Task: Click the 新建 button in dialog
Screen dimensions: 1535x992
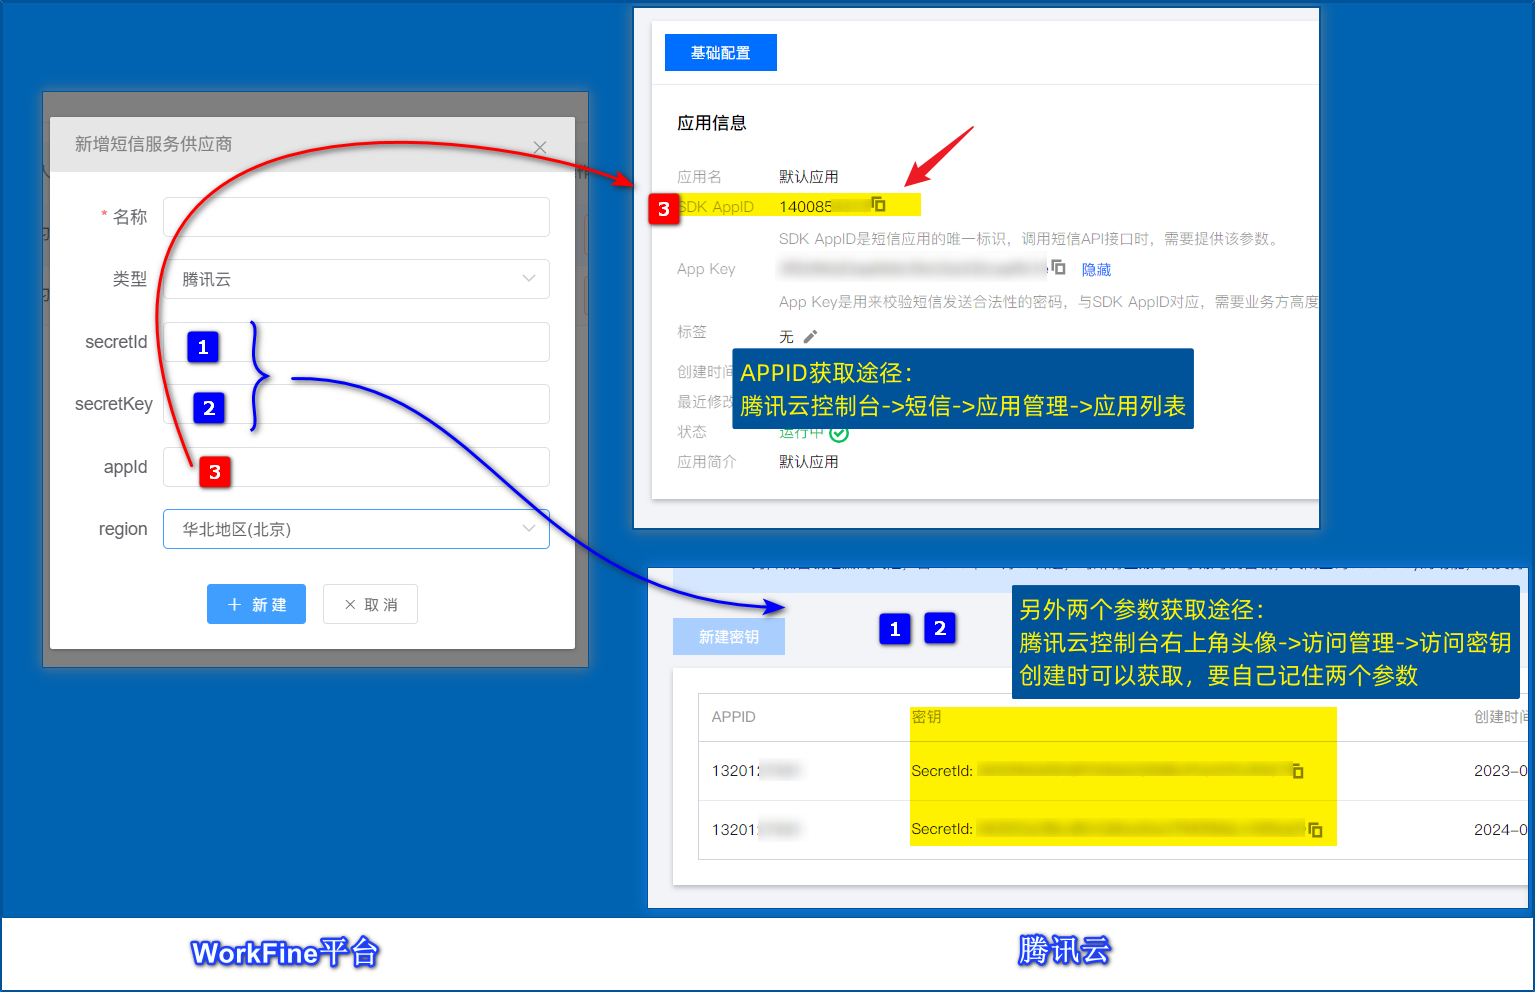Action: [x=256, y=604]
